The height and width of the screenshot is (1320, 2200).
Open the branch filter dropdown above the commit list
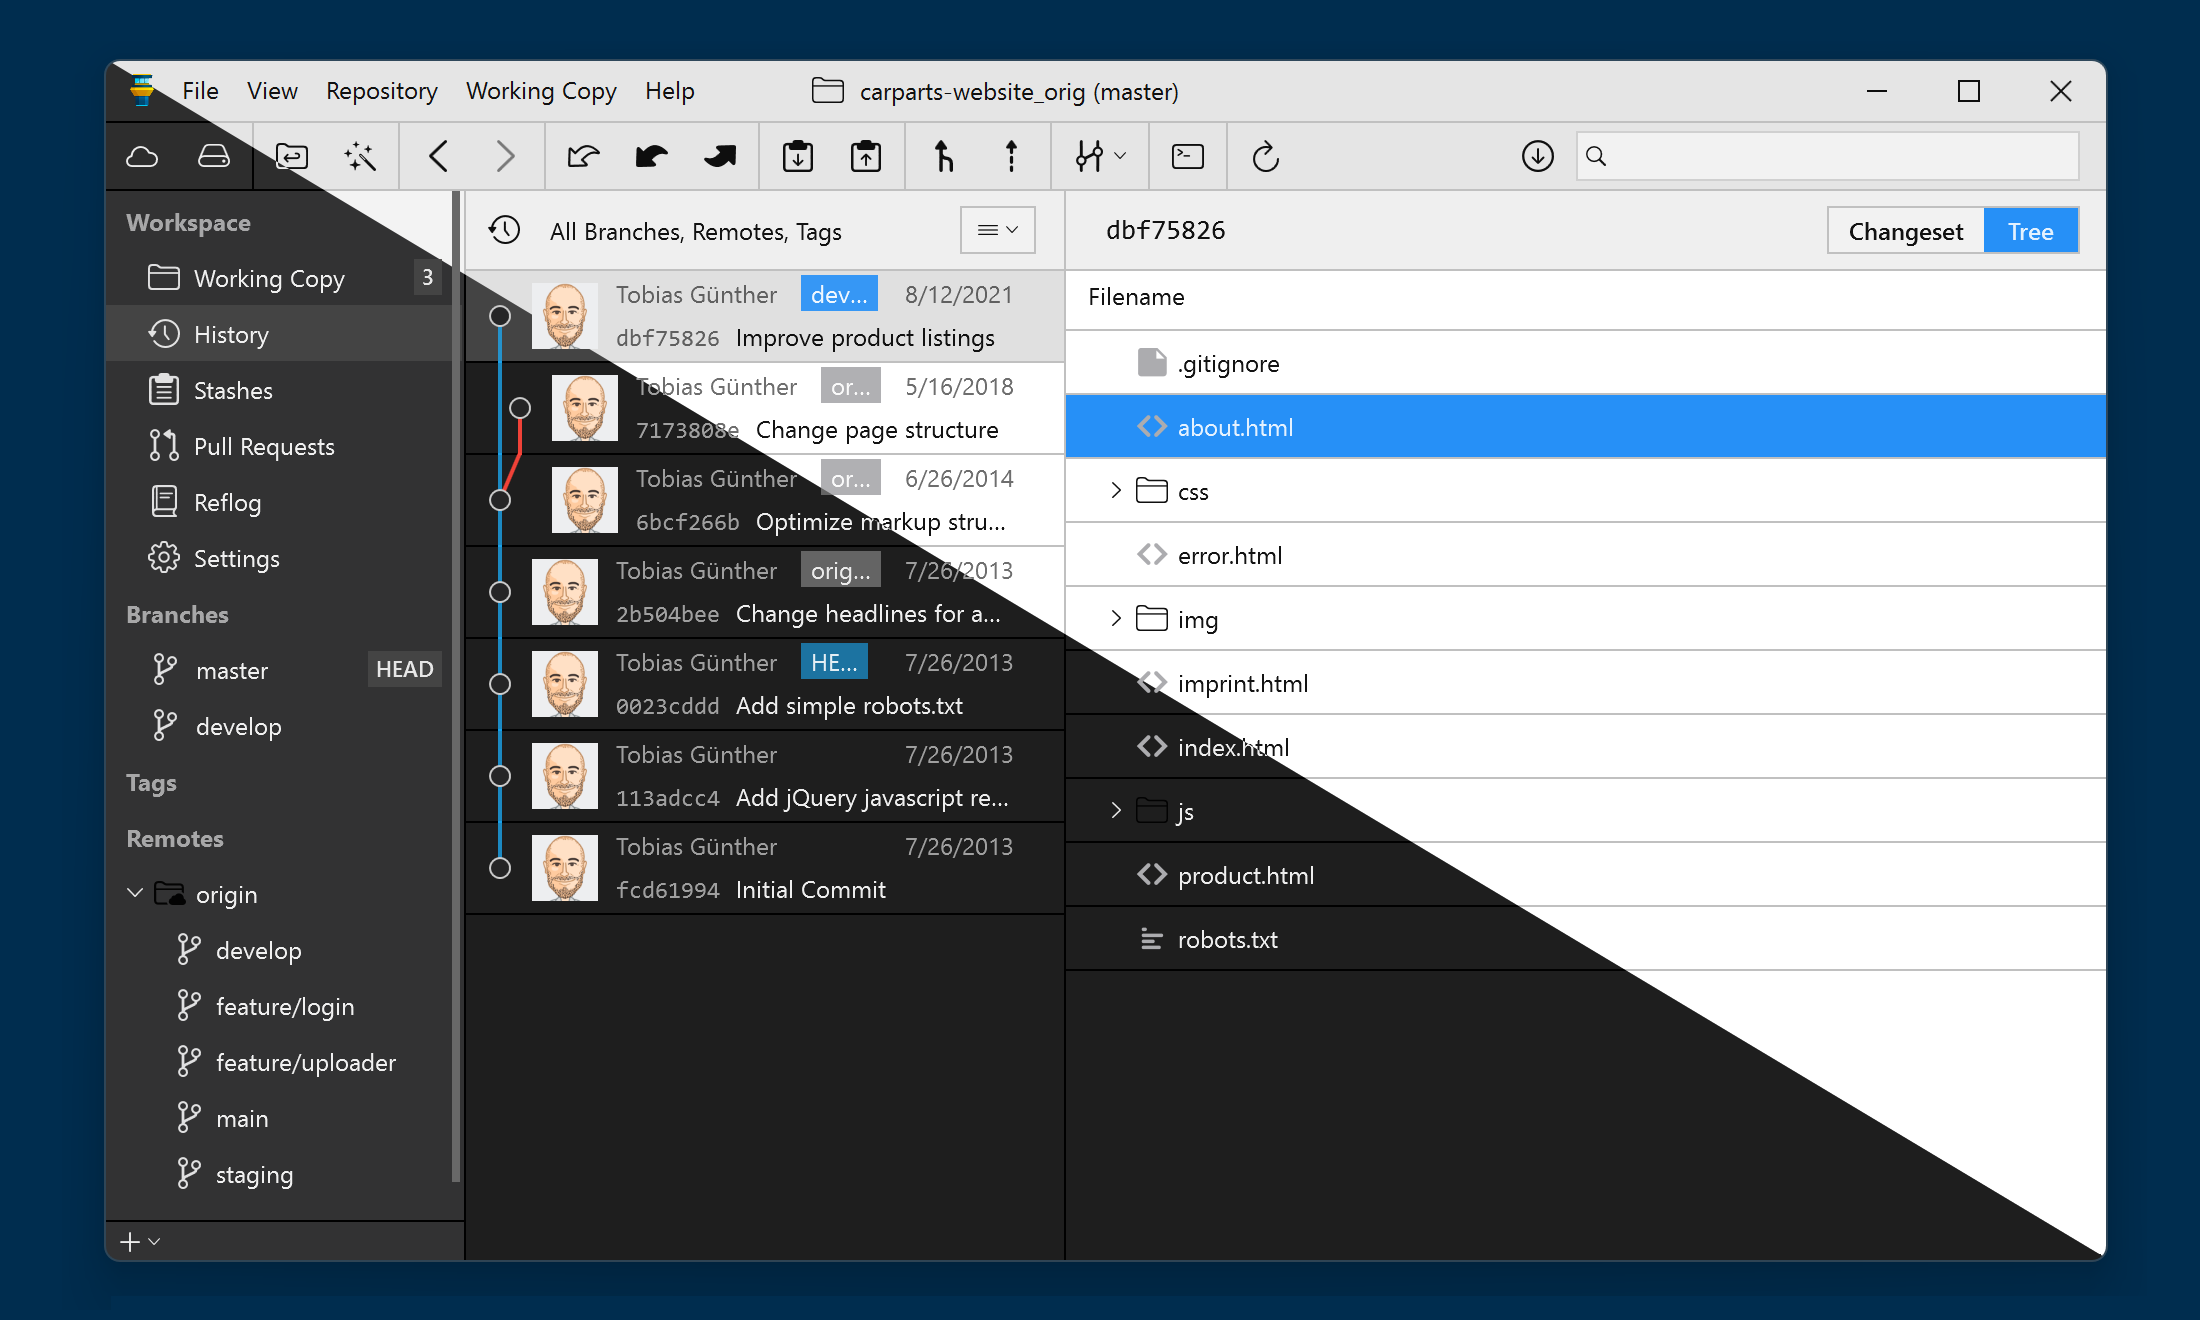[x=996, y=230]
